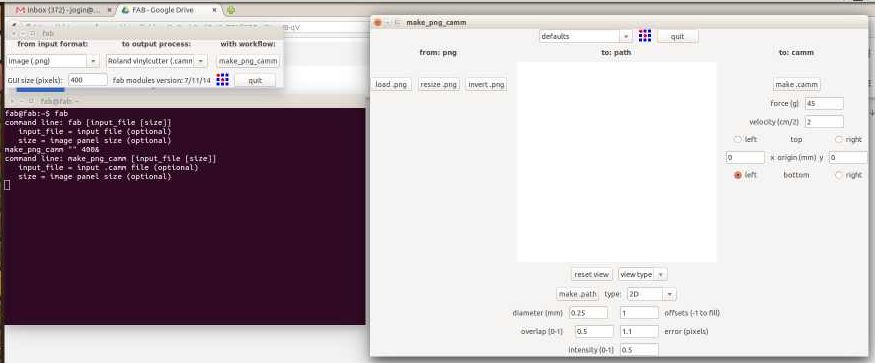
Task: Click the force (g) field showing 45
Action: (824, 103)
